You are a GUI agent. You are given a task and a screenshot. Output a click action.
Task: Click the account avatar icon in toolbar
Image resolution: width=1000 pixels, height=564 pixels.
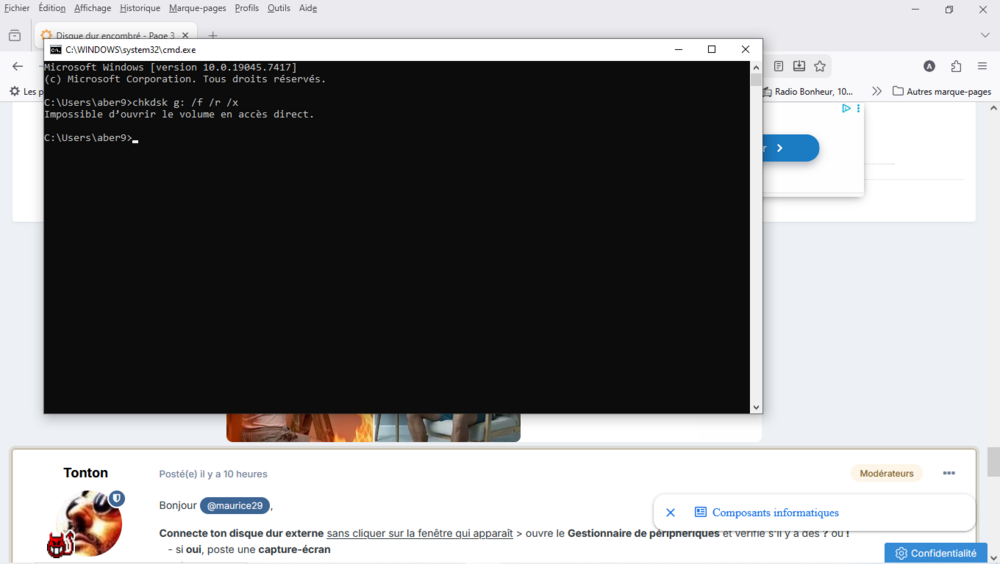coord(929,66)
